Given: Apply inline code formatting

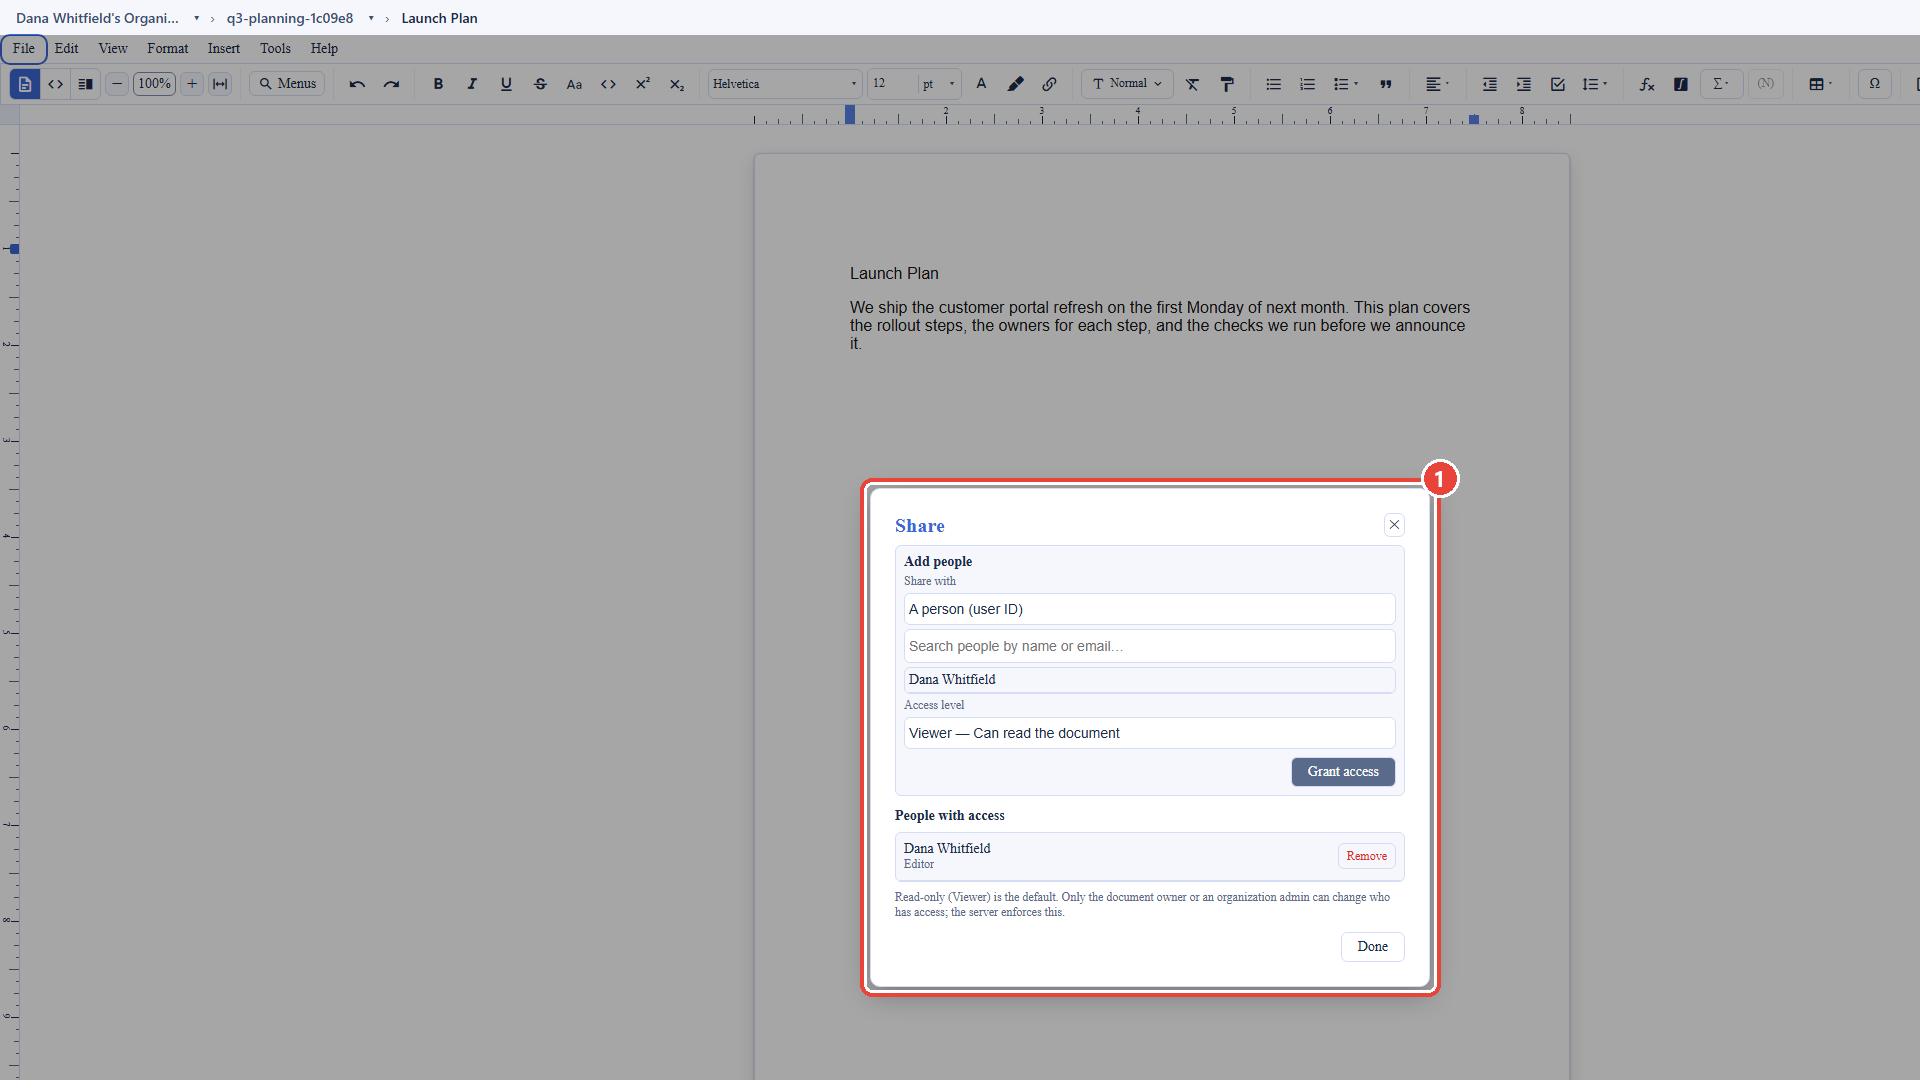Looking at the screenshot, I should click(608, 84).
